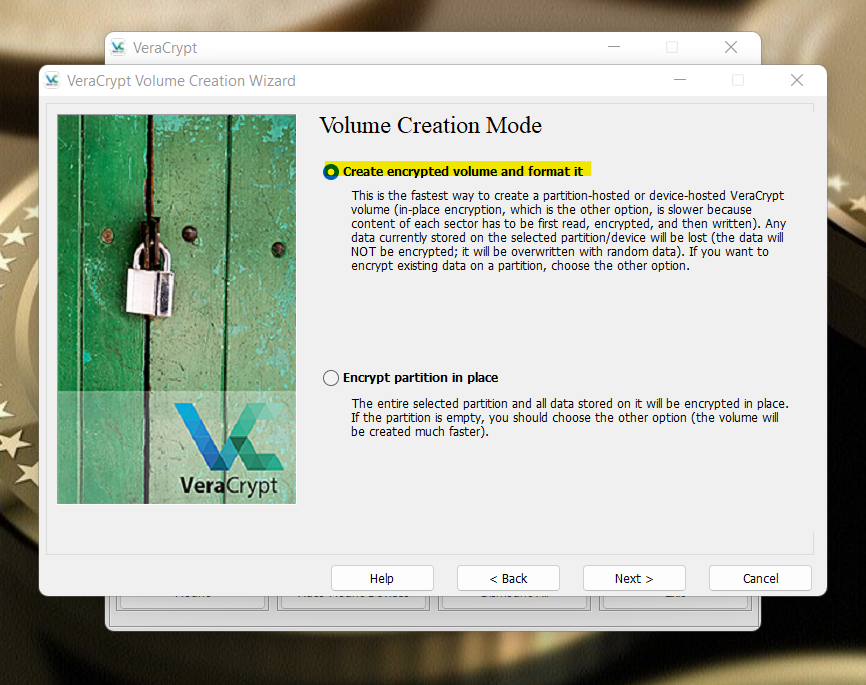866x685 pixels.
Task: Click the Volume Creation Mode heading
Action: 431,125
